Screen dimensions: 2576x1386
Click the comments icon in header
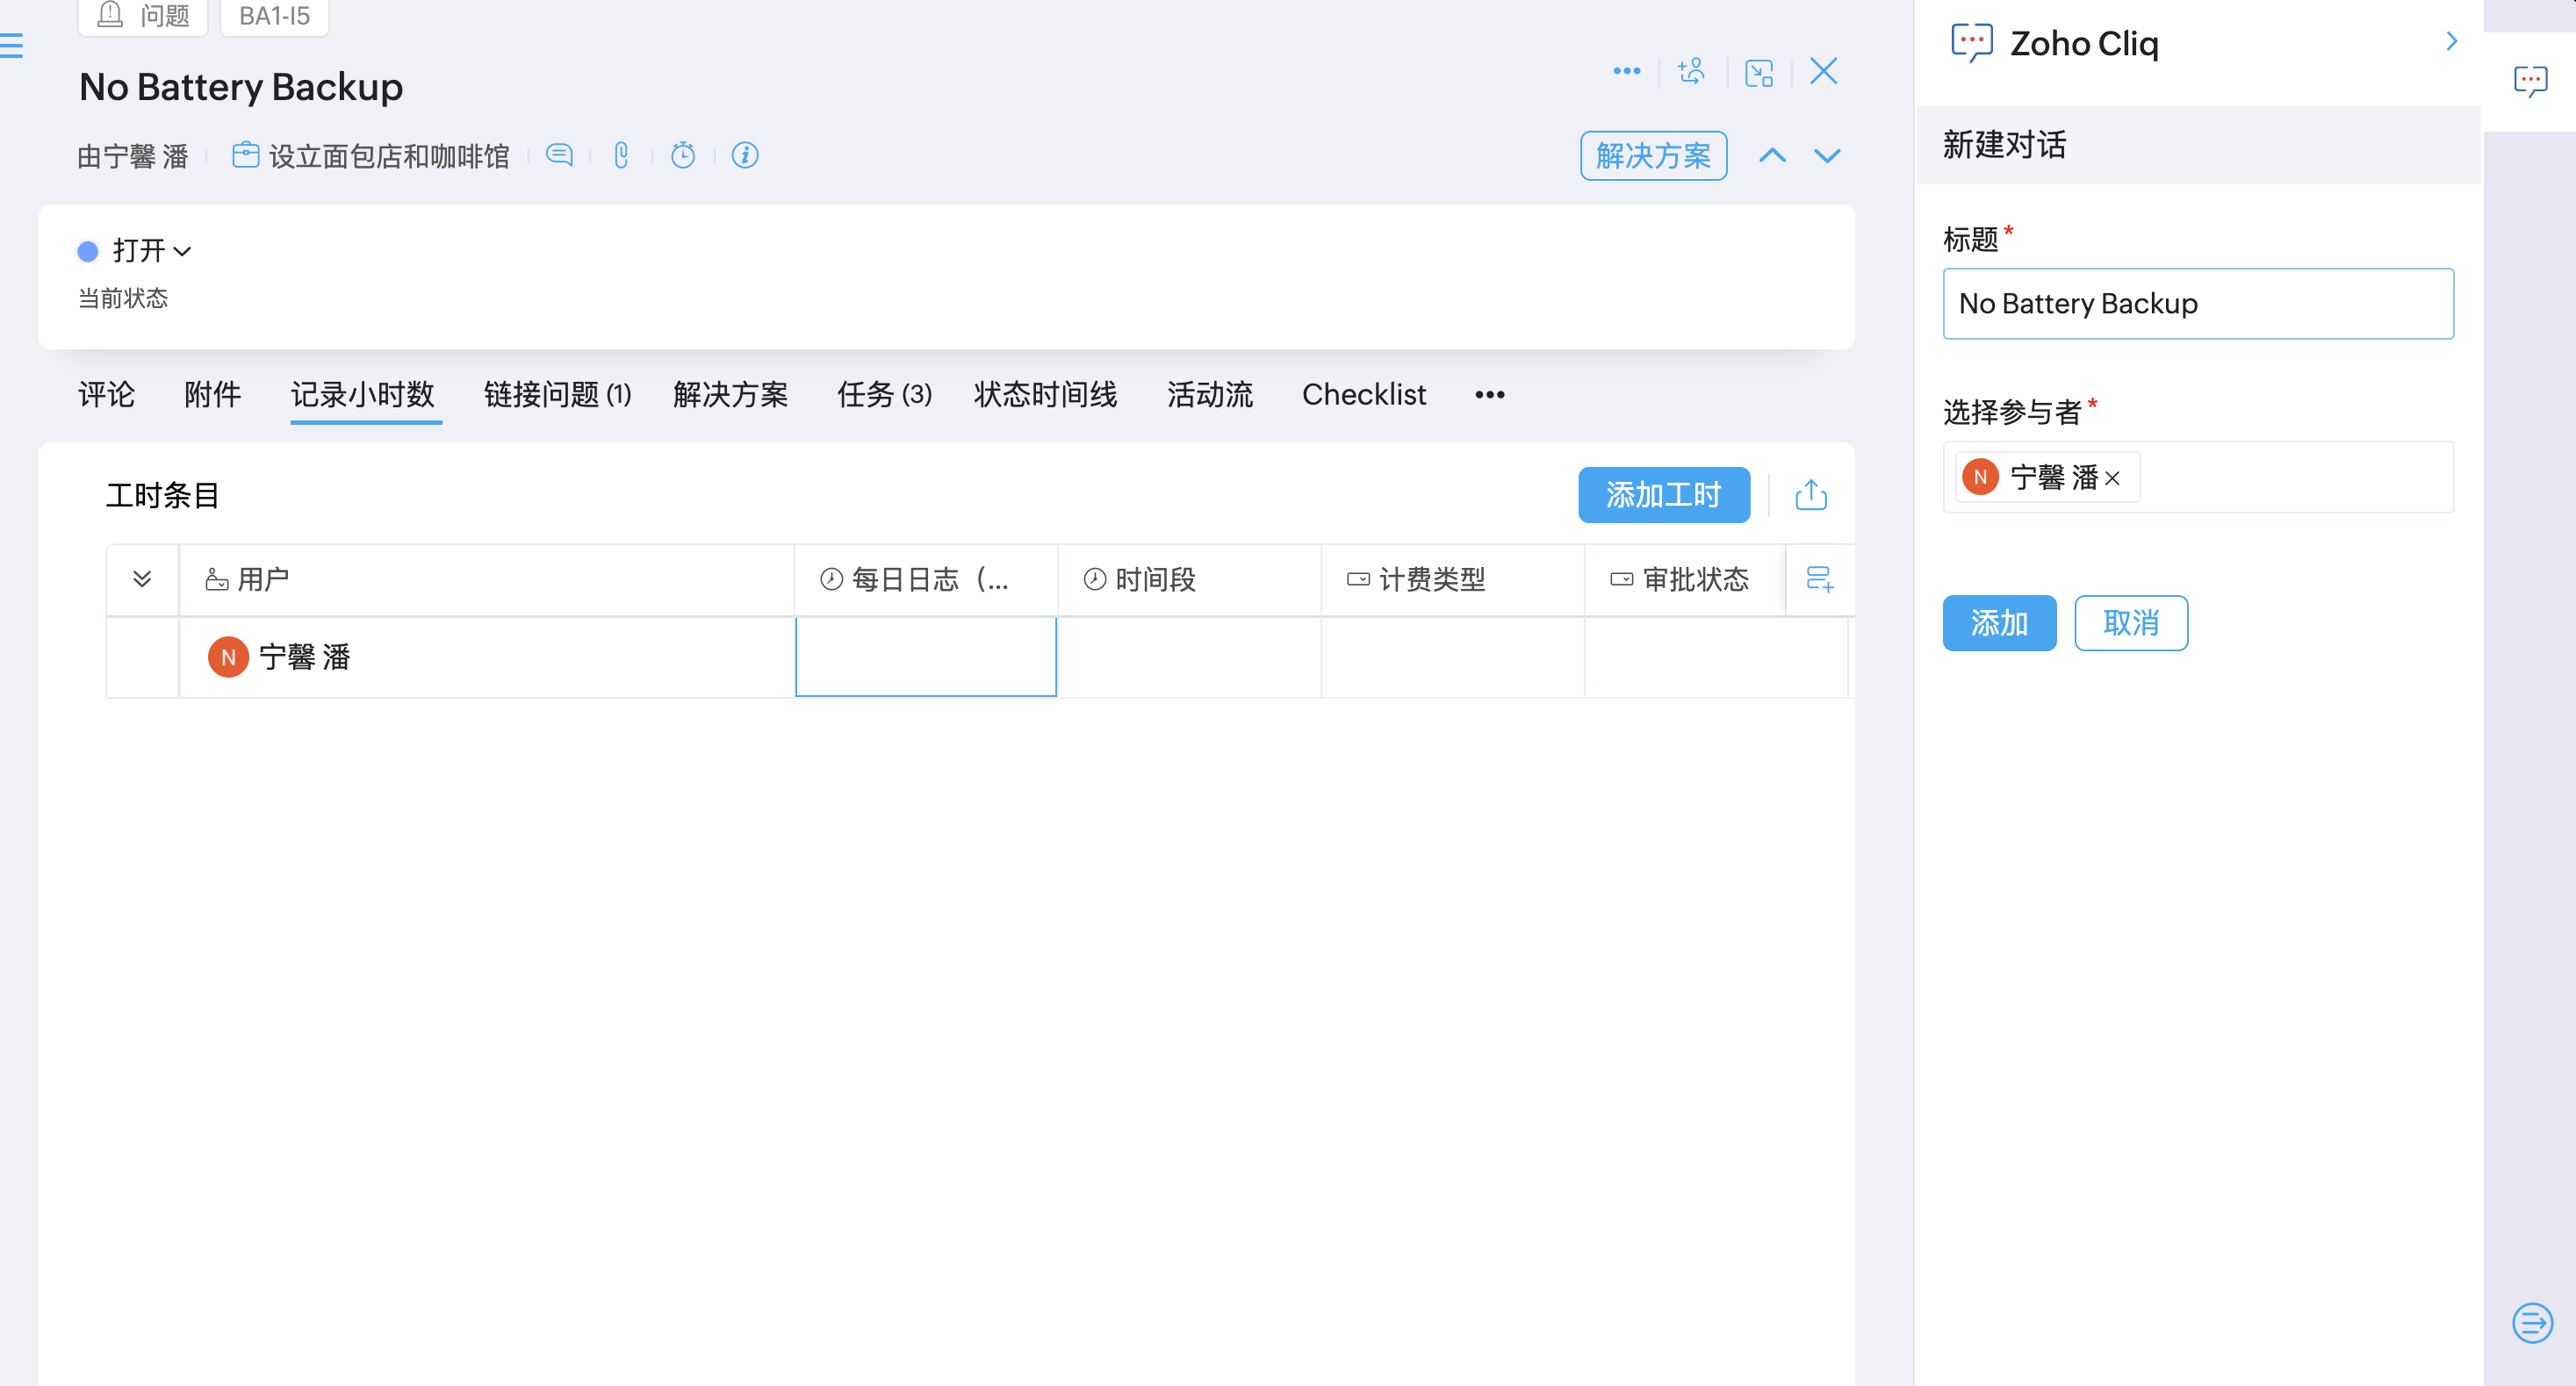click(x=559, y=155)
